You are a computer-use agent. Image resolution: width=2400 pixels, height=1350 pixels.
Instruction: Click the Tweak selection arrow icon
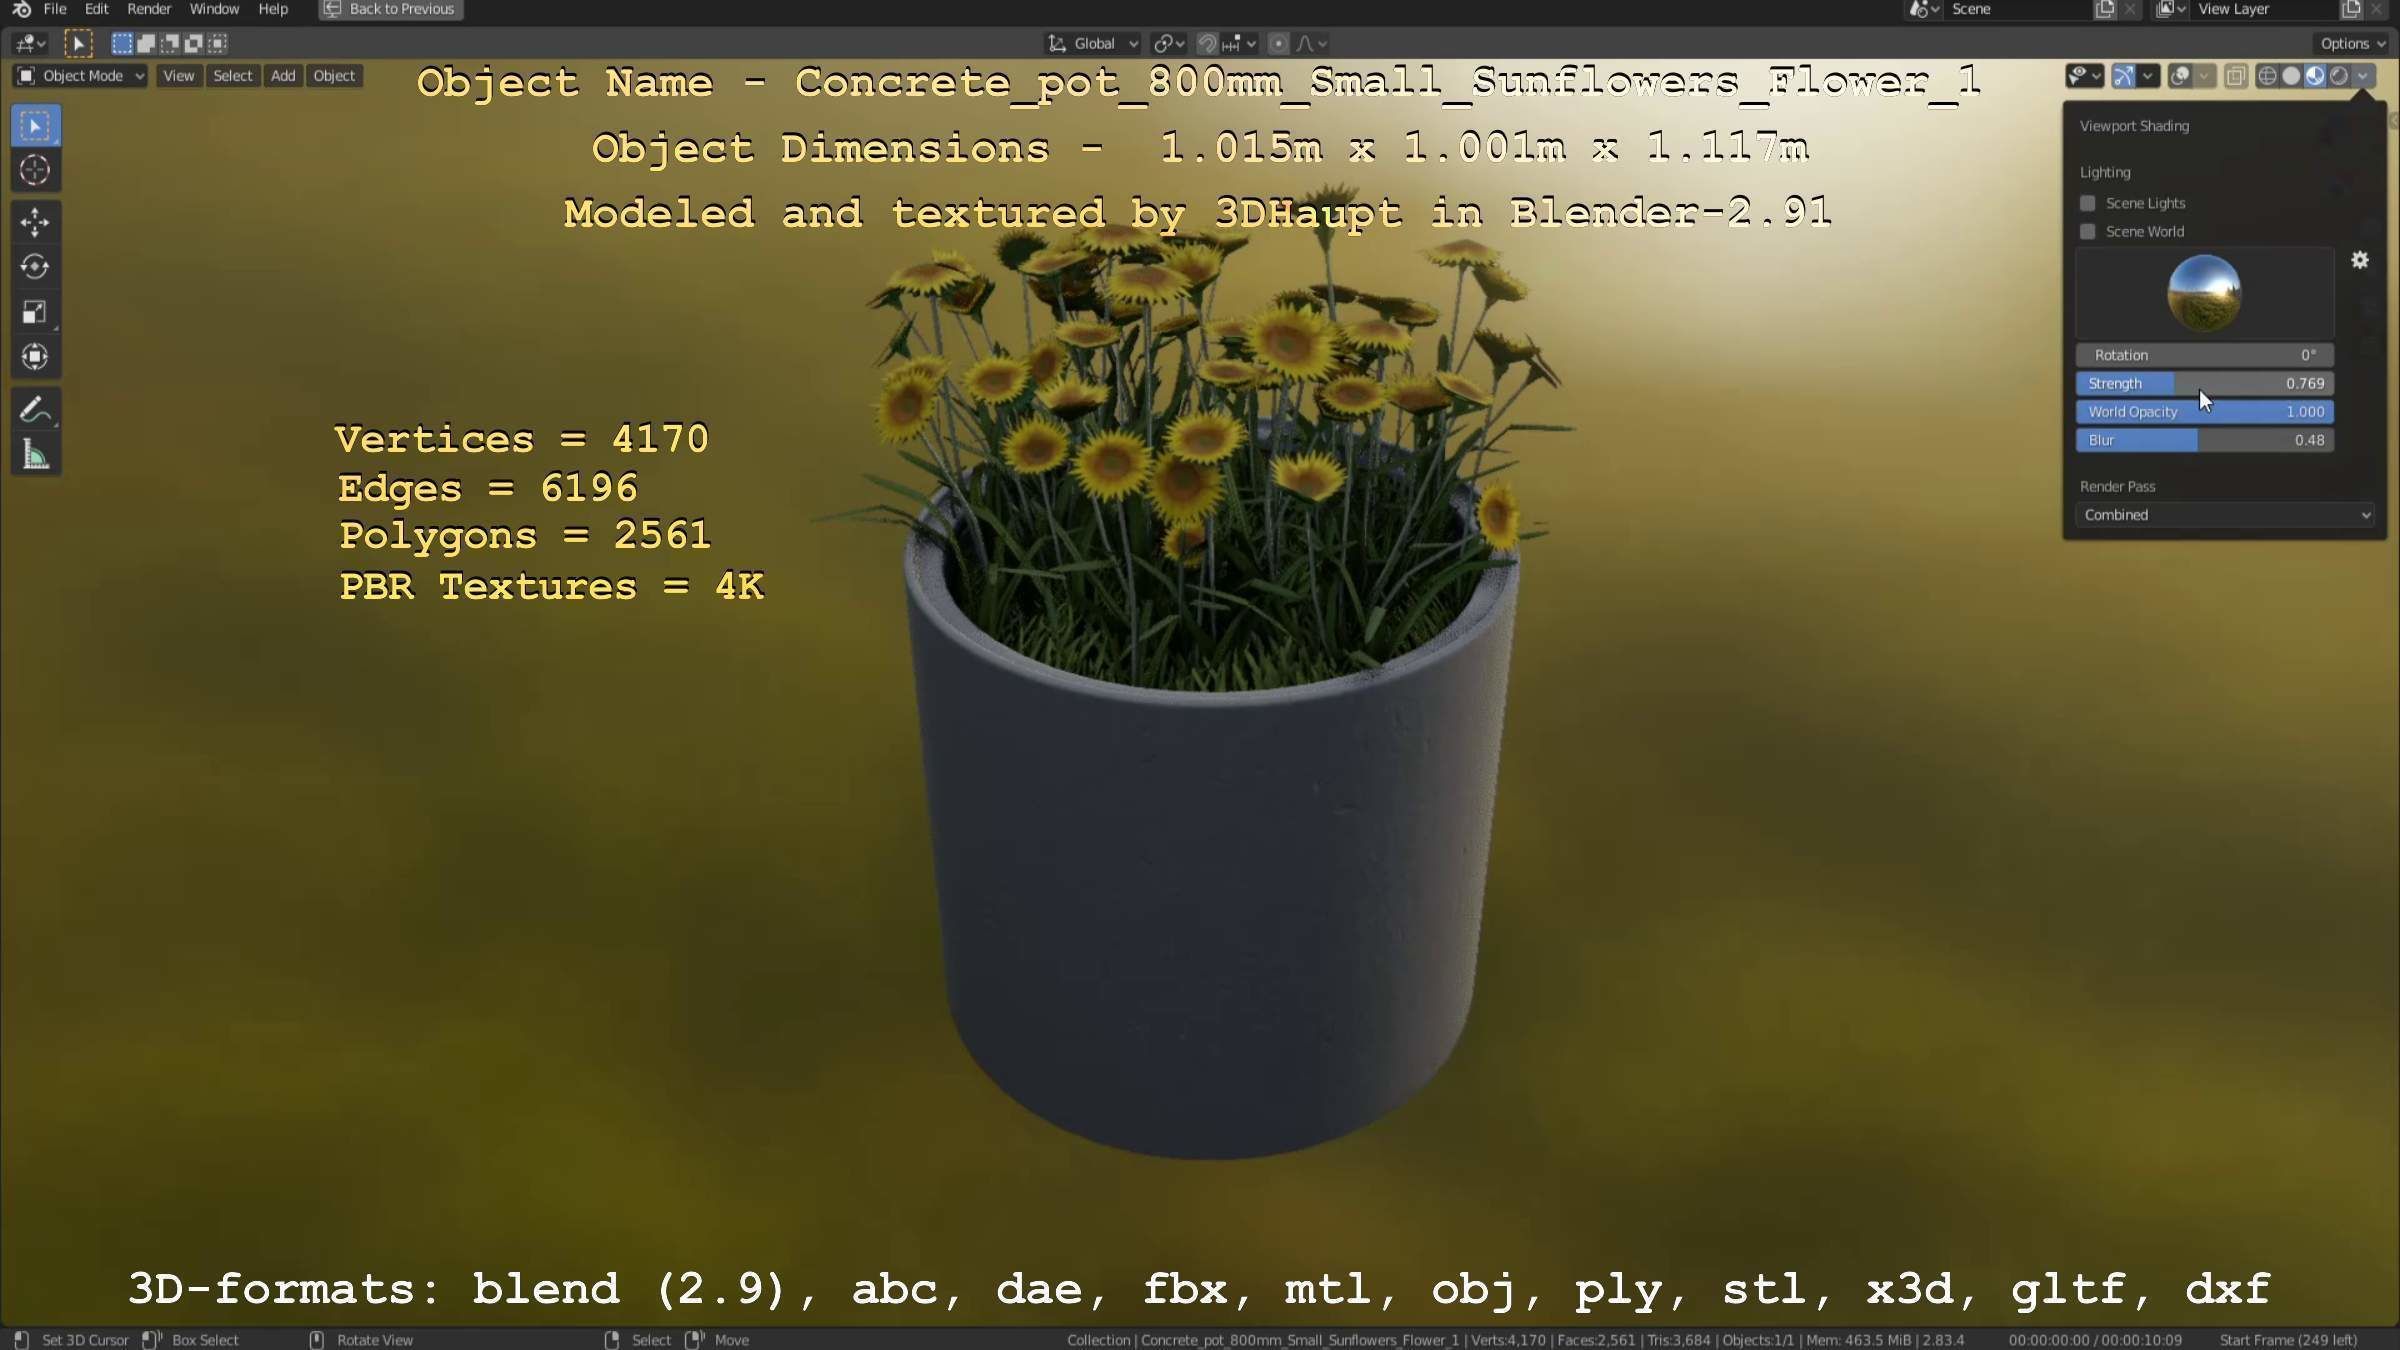coord(78,43)
